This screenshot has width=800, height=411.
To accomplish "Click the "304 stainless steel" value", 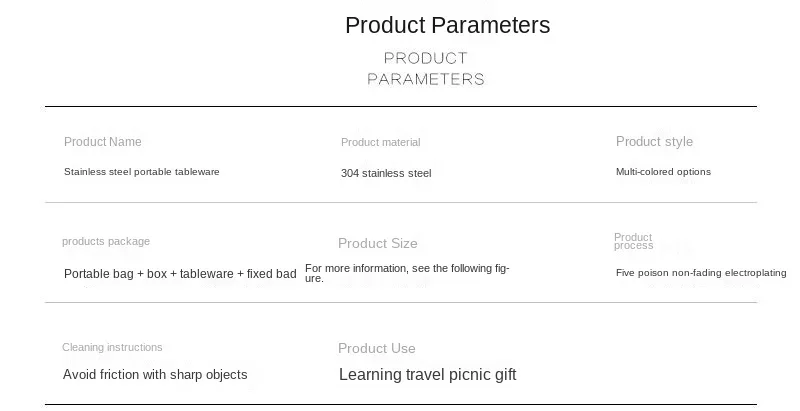I will click(386, 173).
